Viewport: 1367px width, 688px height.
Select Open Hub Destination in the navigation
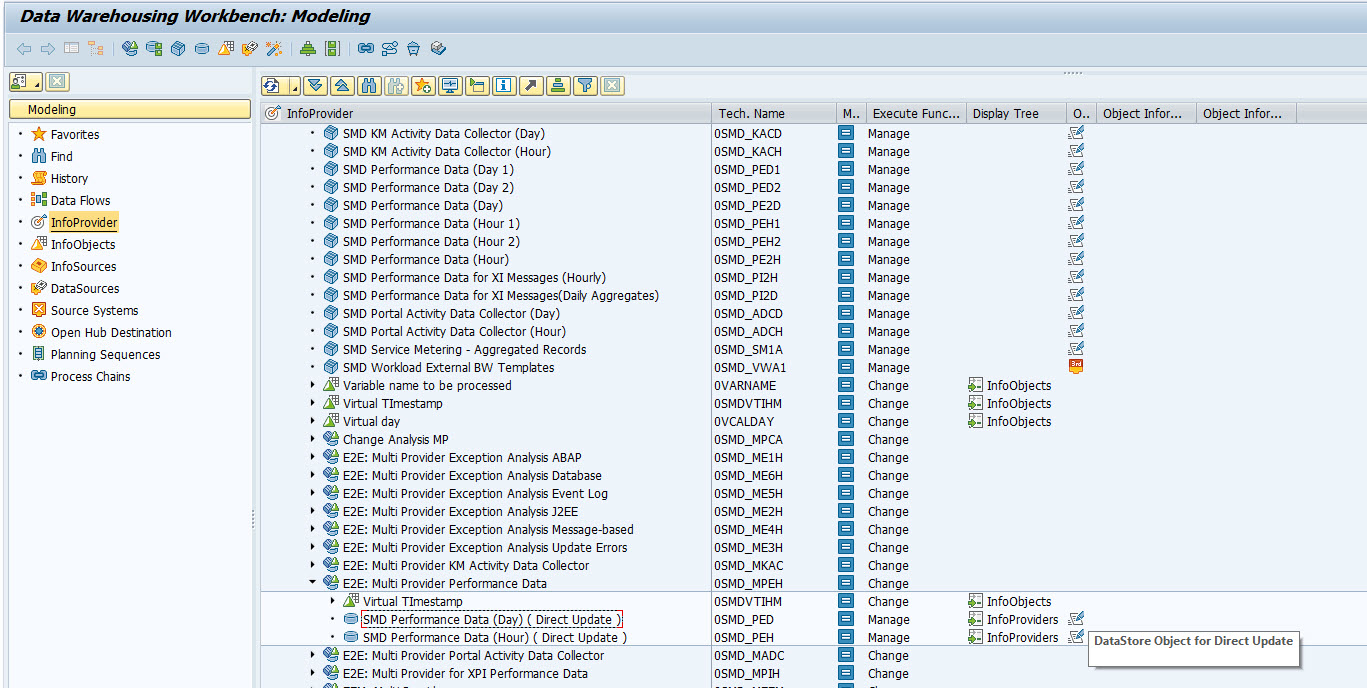(x=111, y=332)
